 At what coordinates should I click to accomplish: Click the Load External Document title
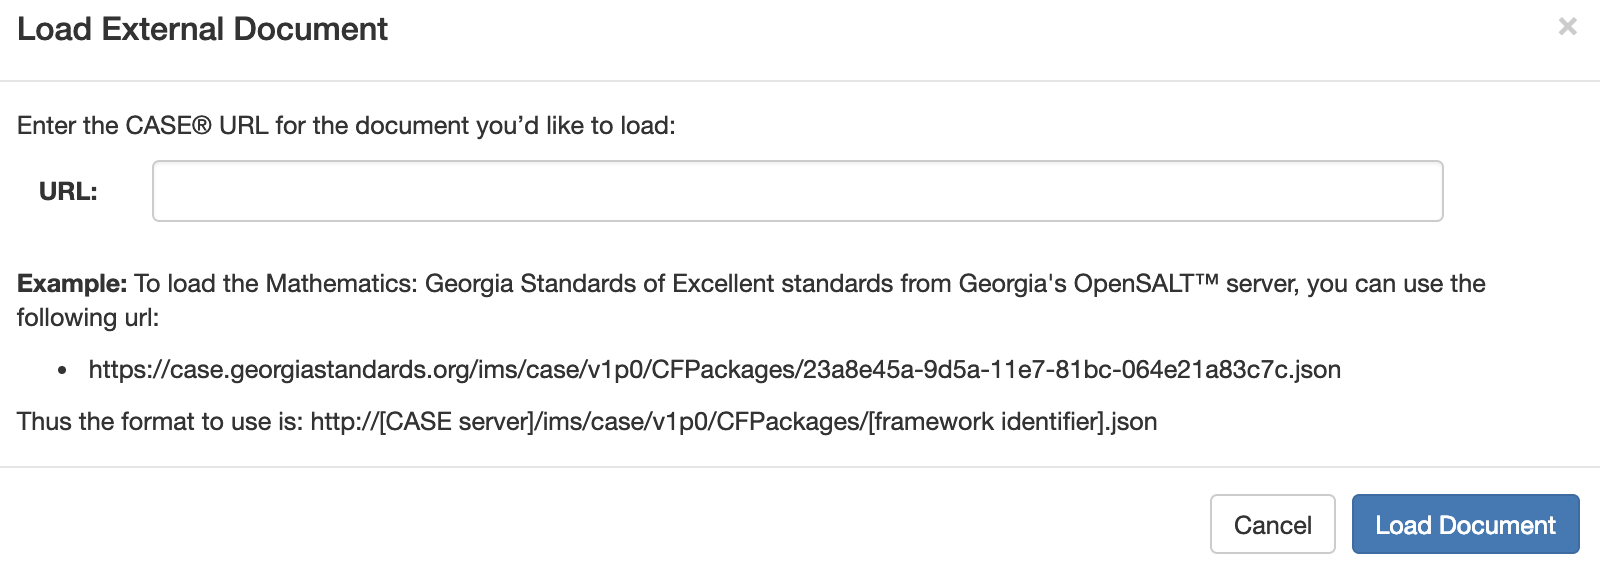point(203,29)
